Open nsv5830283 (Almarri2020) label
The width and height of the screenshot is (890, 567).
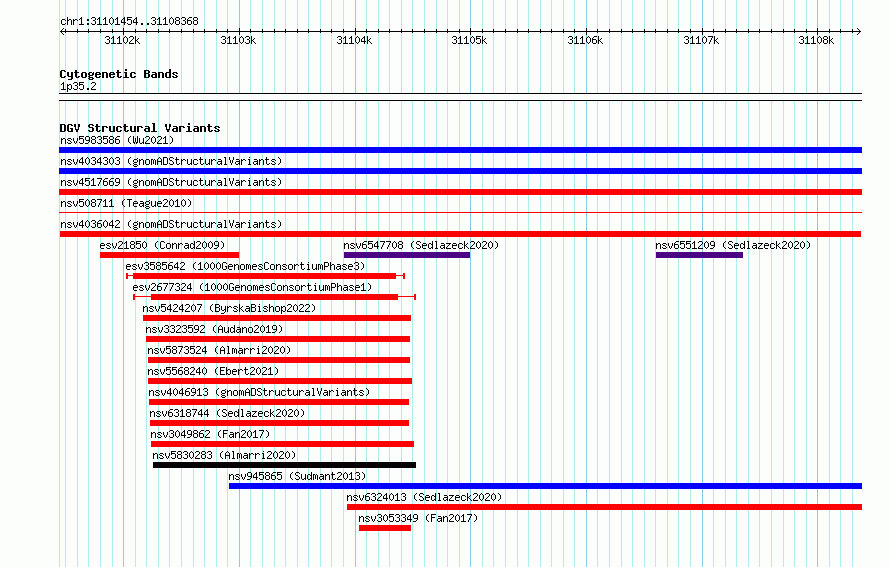tap(224, 455)
